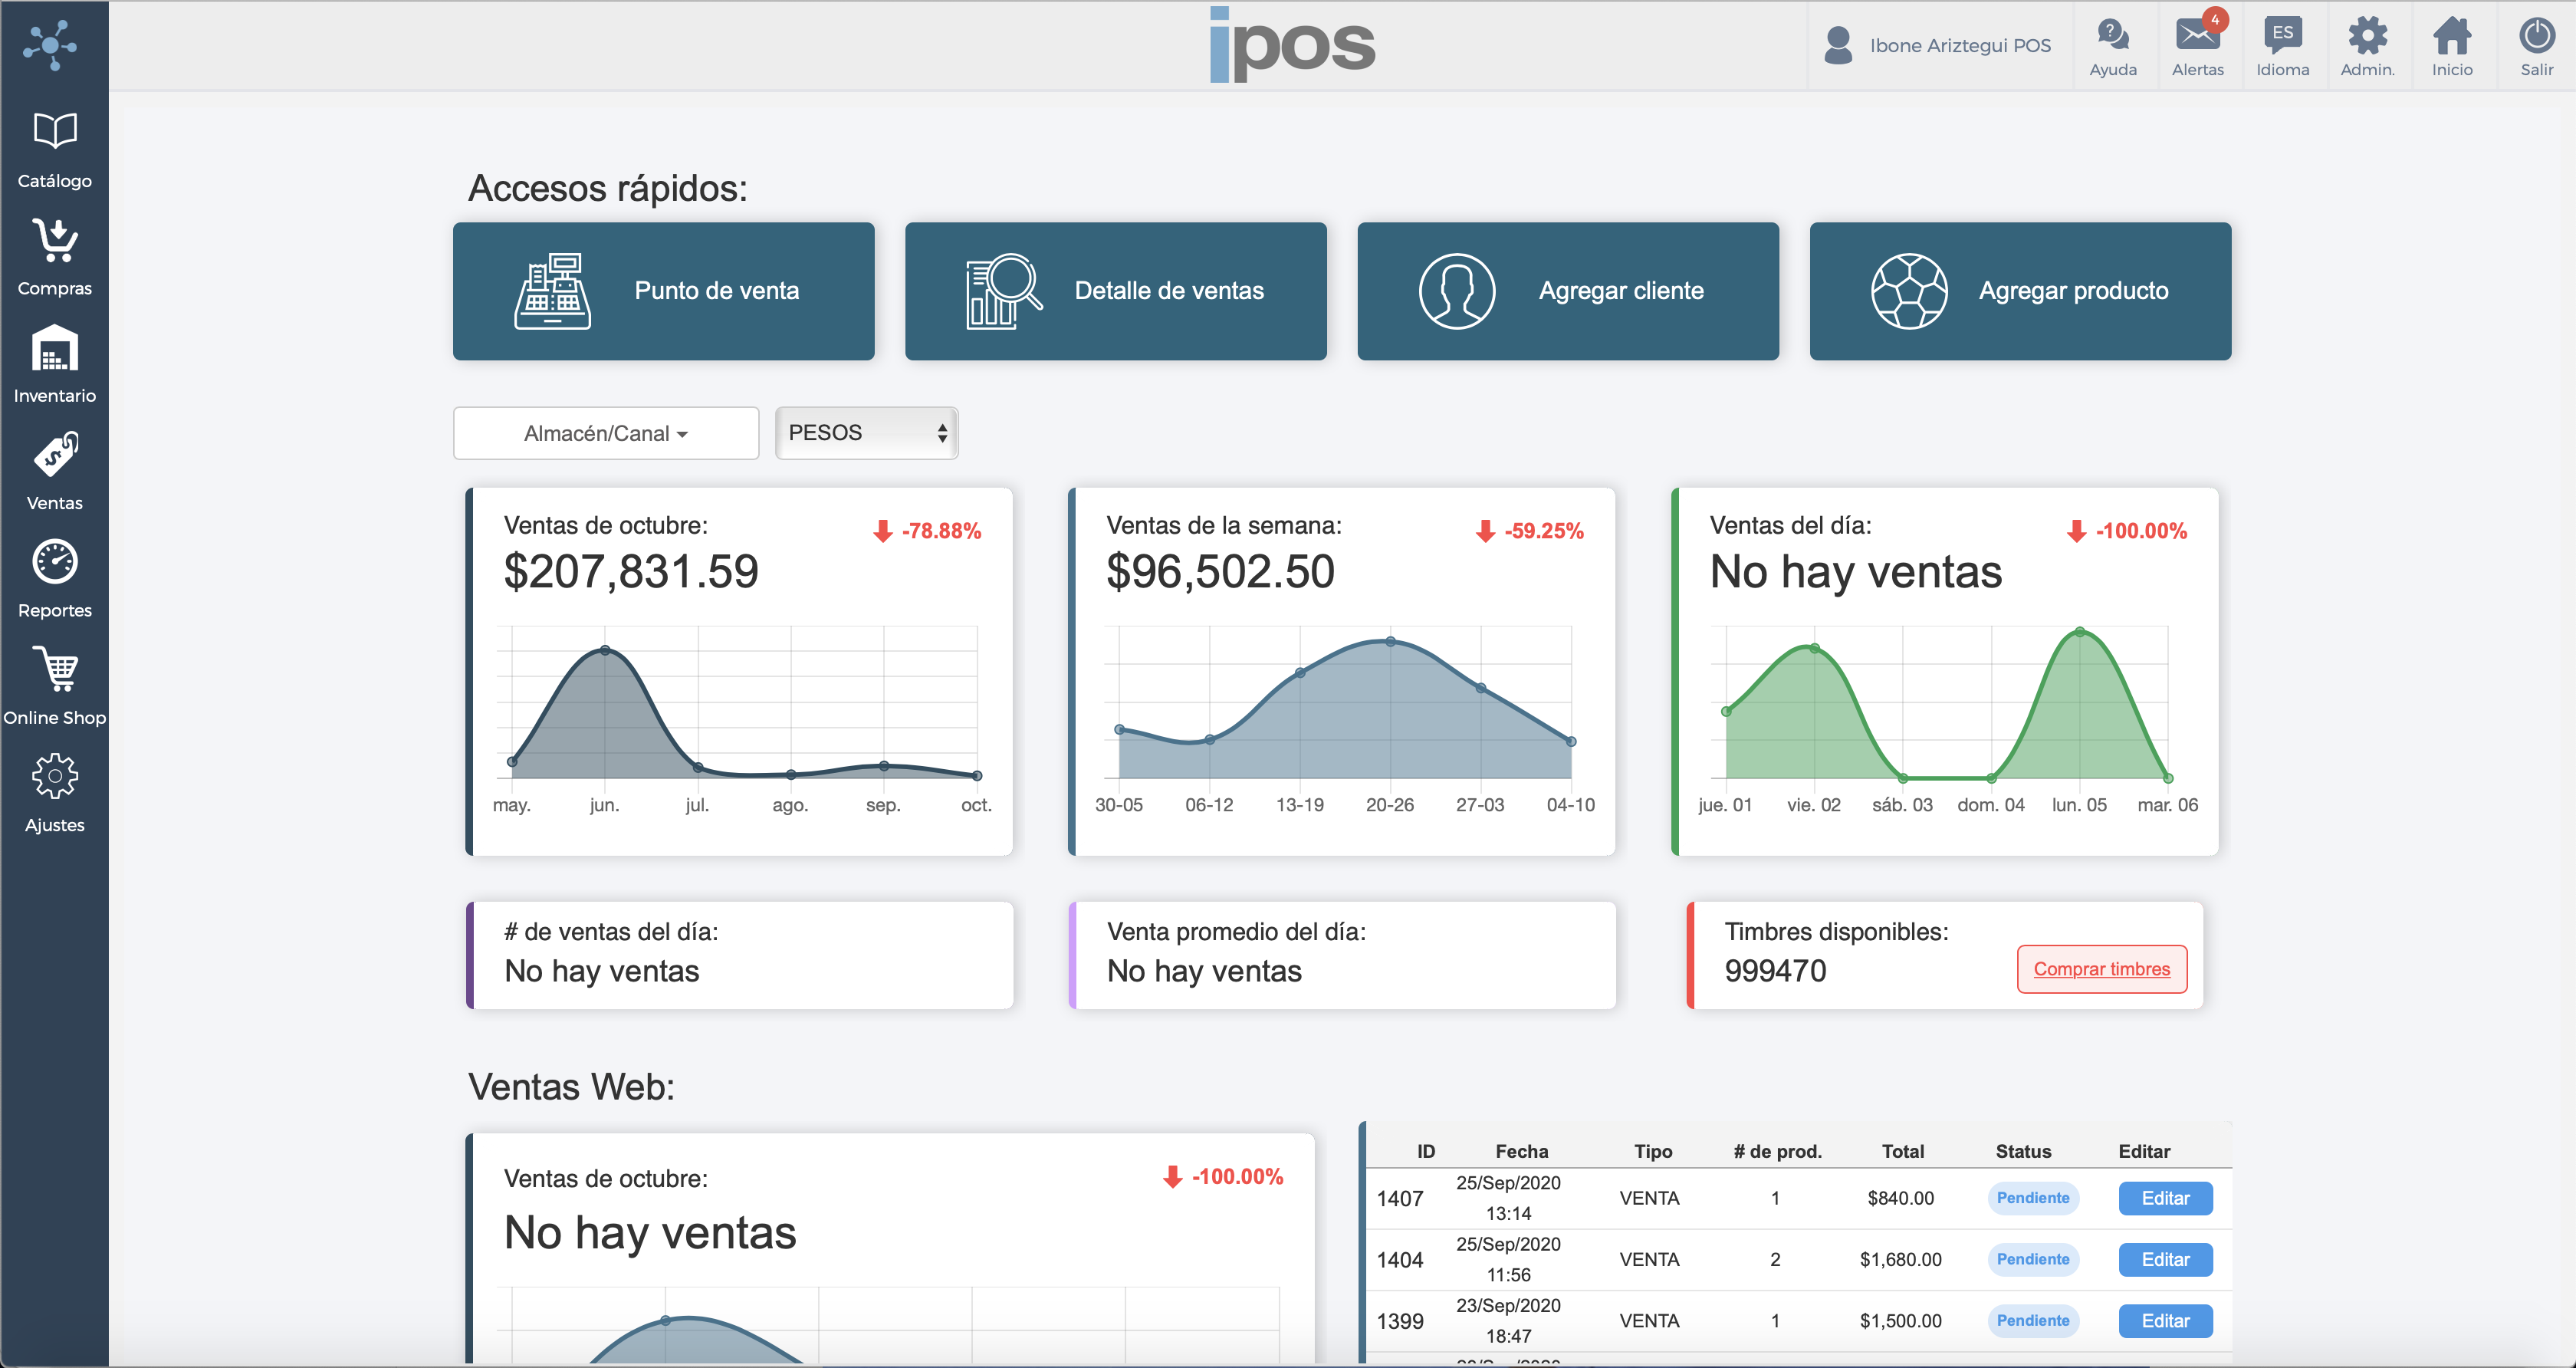Click the Comprar timbres link
This screenshot has width=2576, height=1368.
tap(2101, 969)
